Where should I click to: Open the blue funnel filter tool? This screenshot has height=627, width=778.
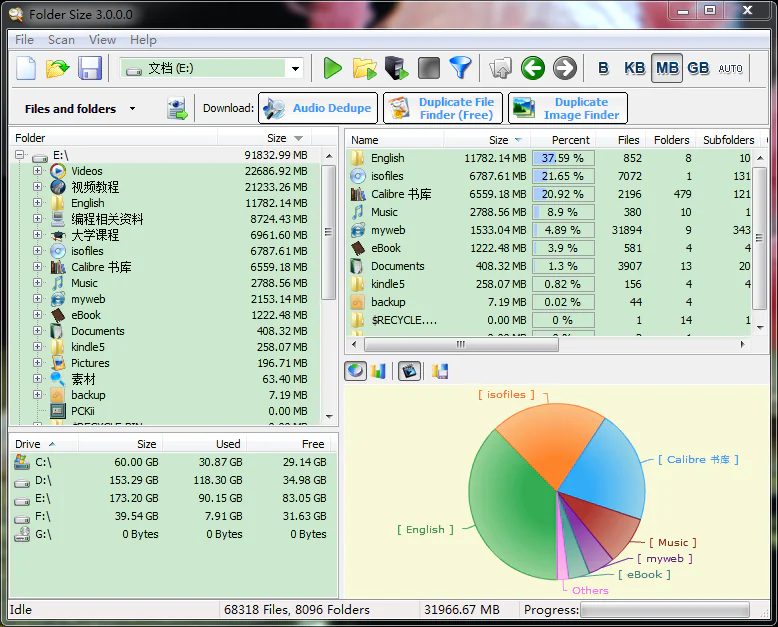click(x=460, y=68)
